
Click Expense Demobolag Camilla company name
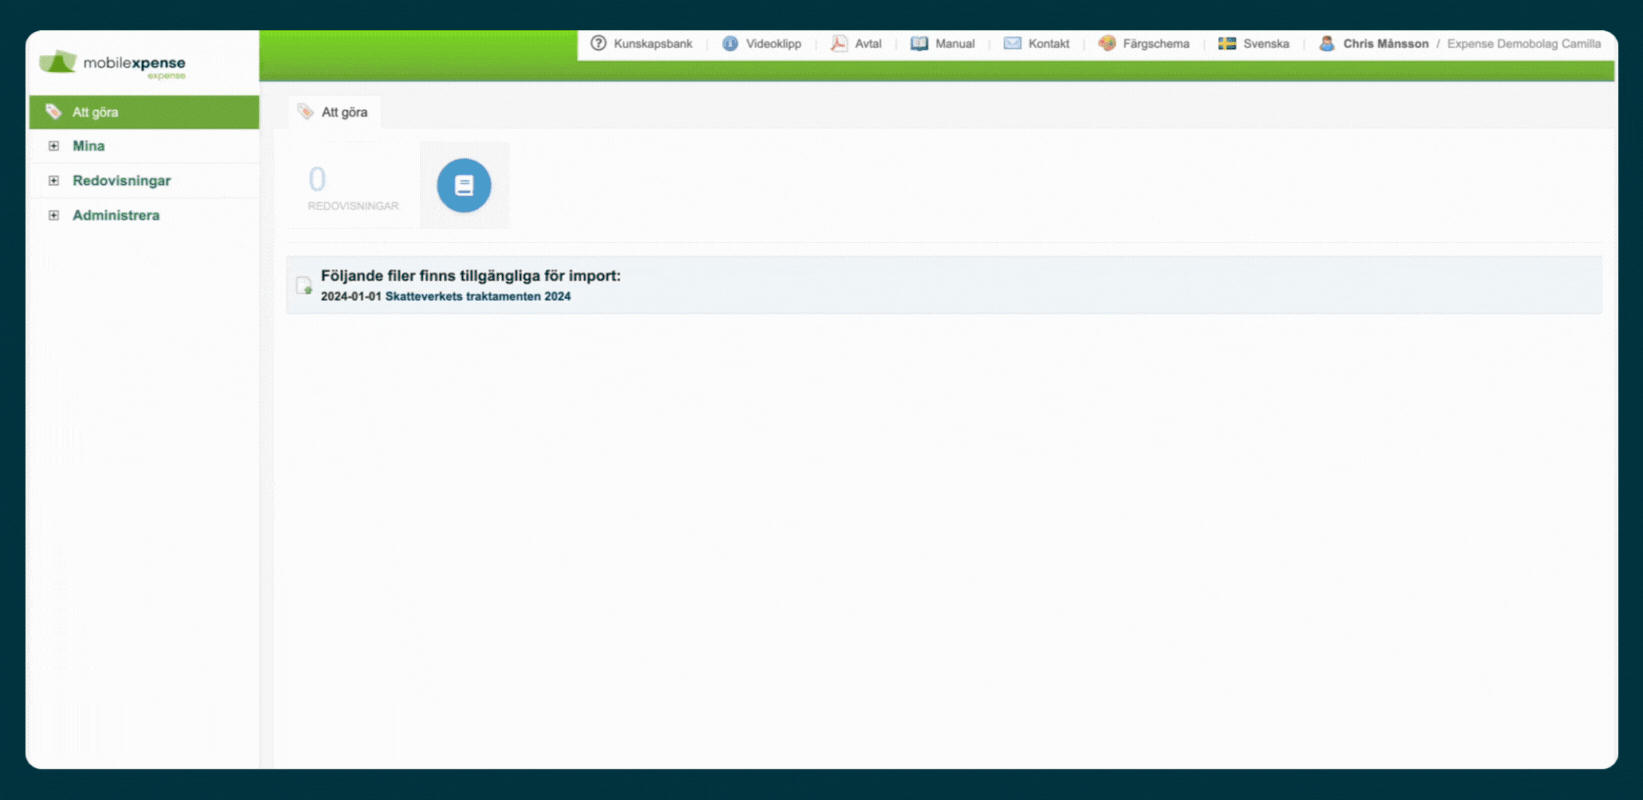(x=1524, y=44)
